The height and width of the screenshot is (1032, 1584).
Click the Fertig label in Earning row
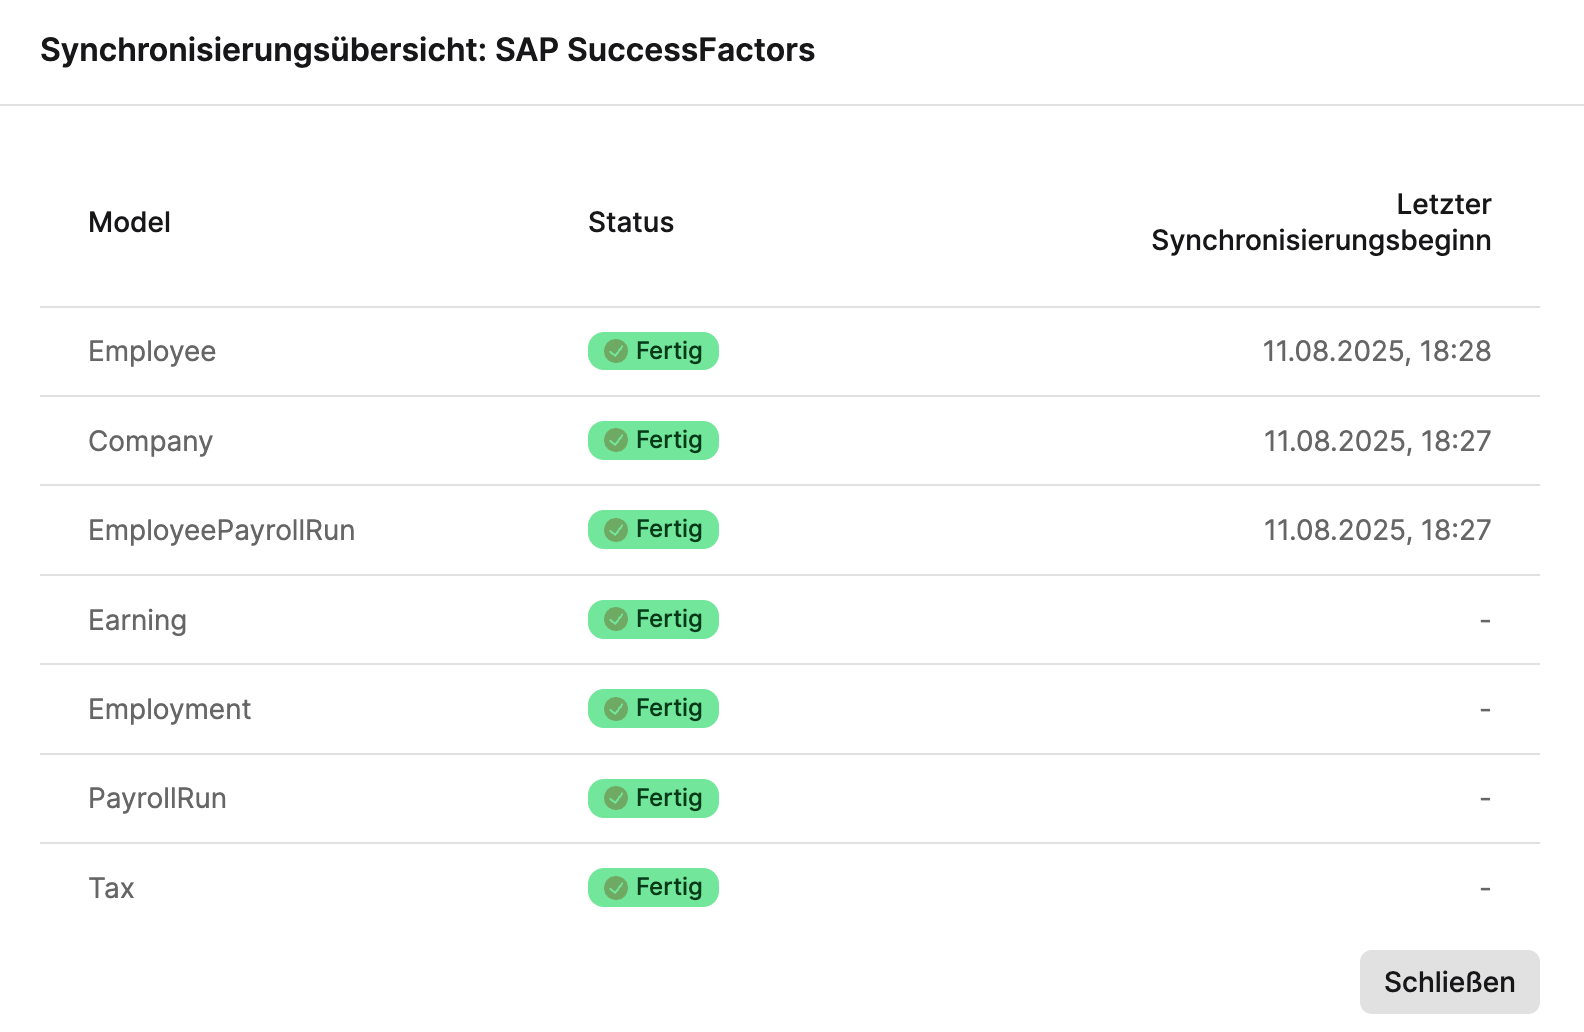[669, 619]
